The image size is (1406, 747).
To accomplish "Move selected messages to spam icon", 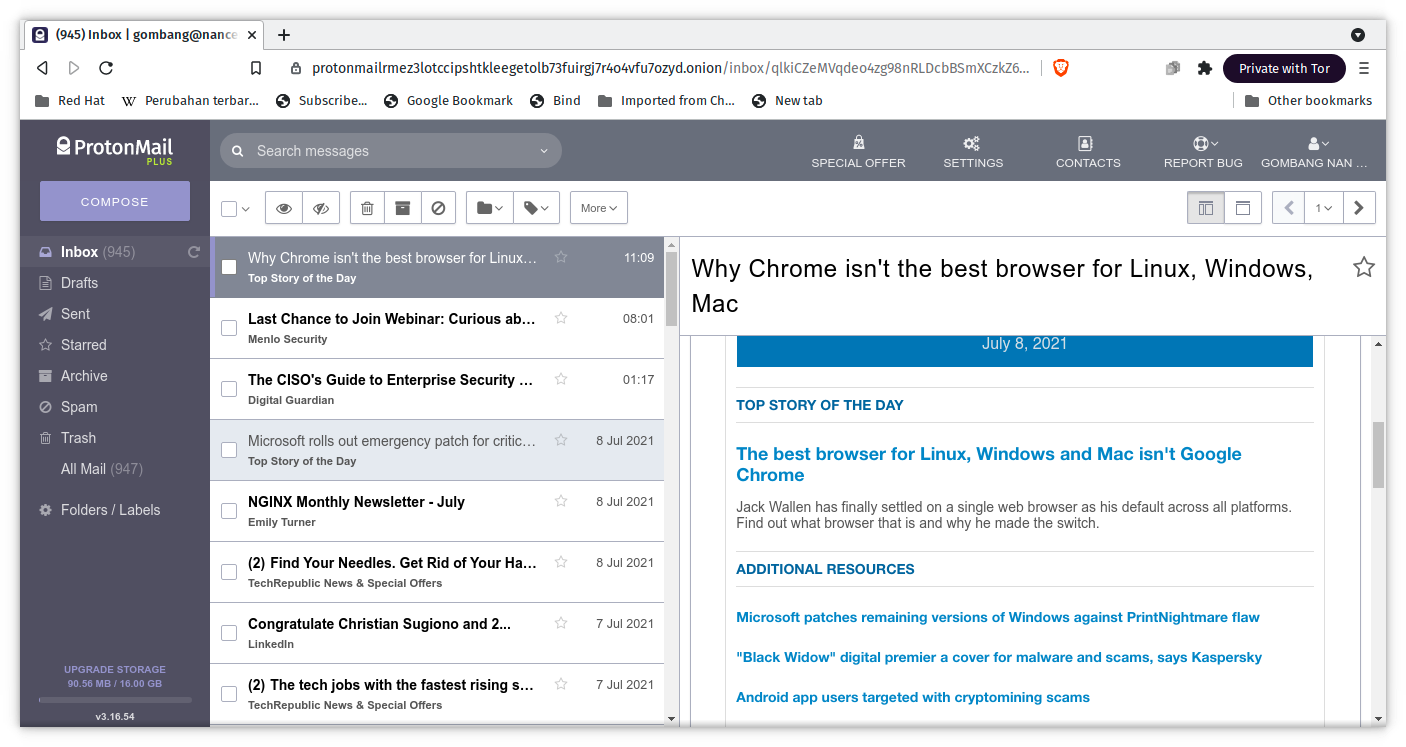I will click(x=438, y=208).
